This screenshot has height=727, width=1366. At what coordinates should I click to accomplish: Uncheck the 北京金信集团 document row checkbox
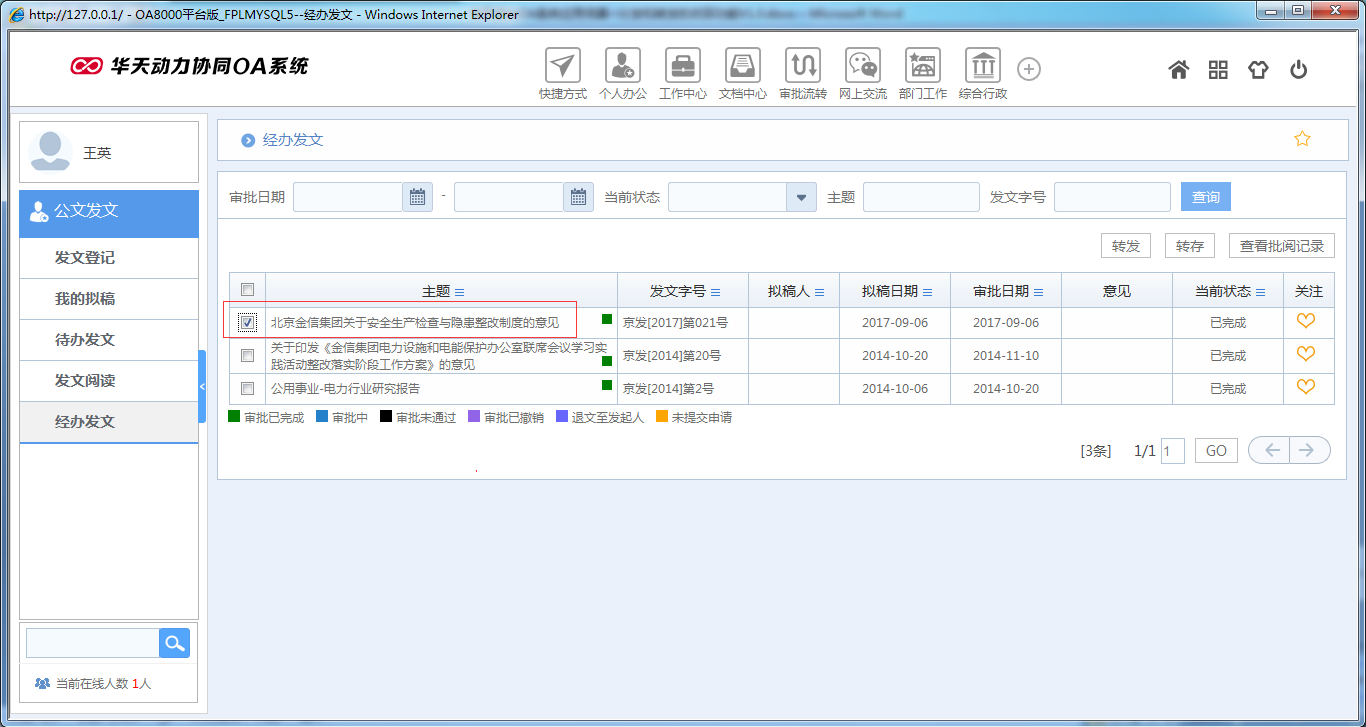pyautogui.click(x=247, y=320)
